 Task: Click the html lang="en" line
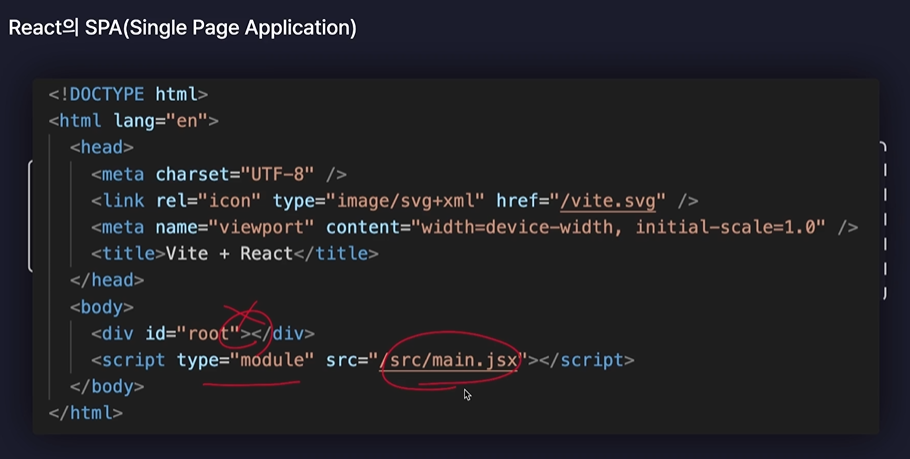(133, 121)
